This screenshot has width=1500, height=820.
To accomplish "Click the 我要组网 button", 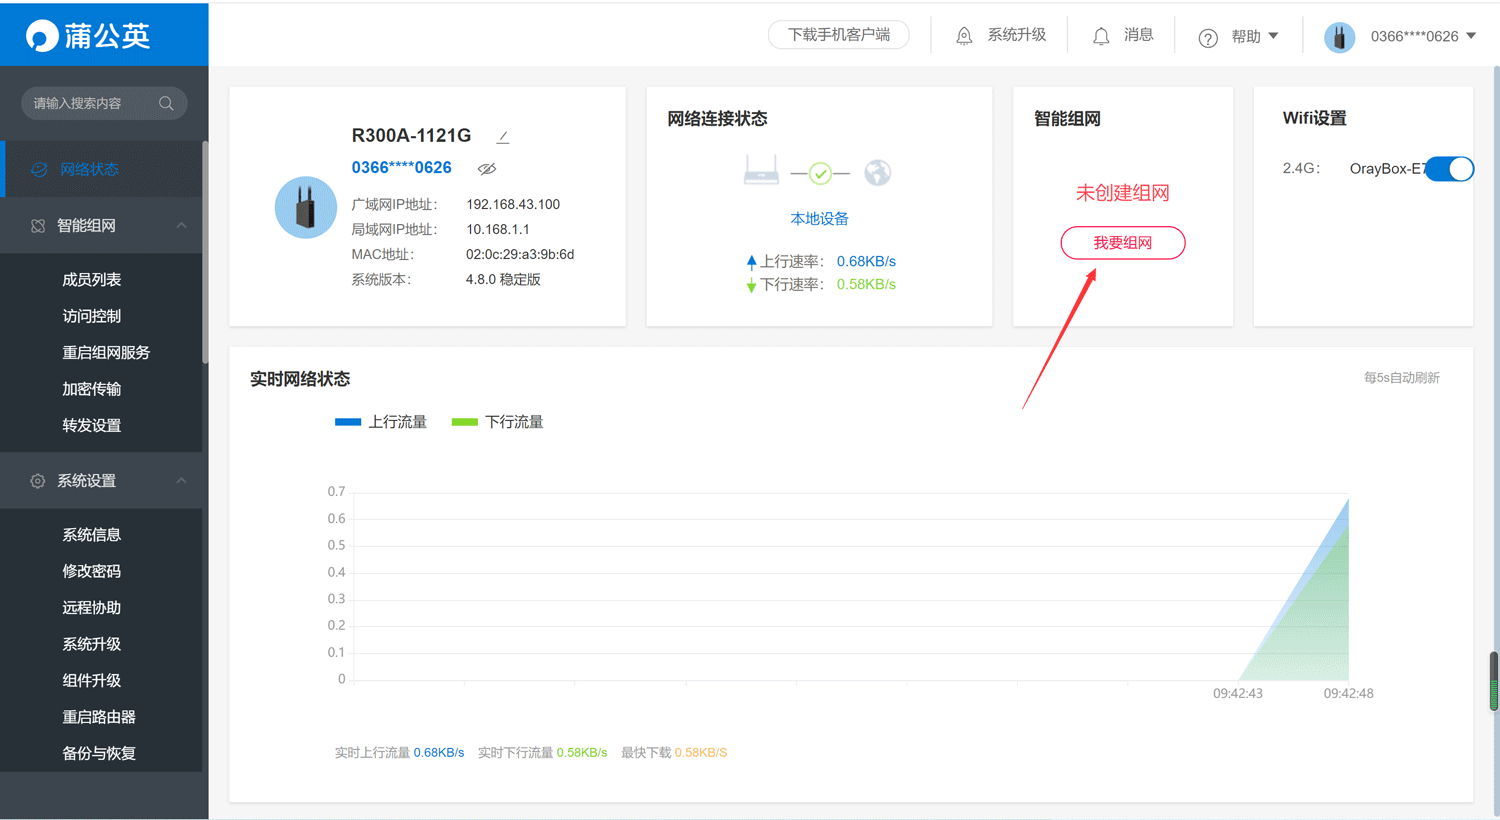I will click(1122, 243).
